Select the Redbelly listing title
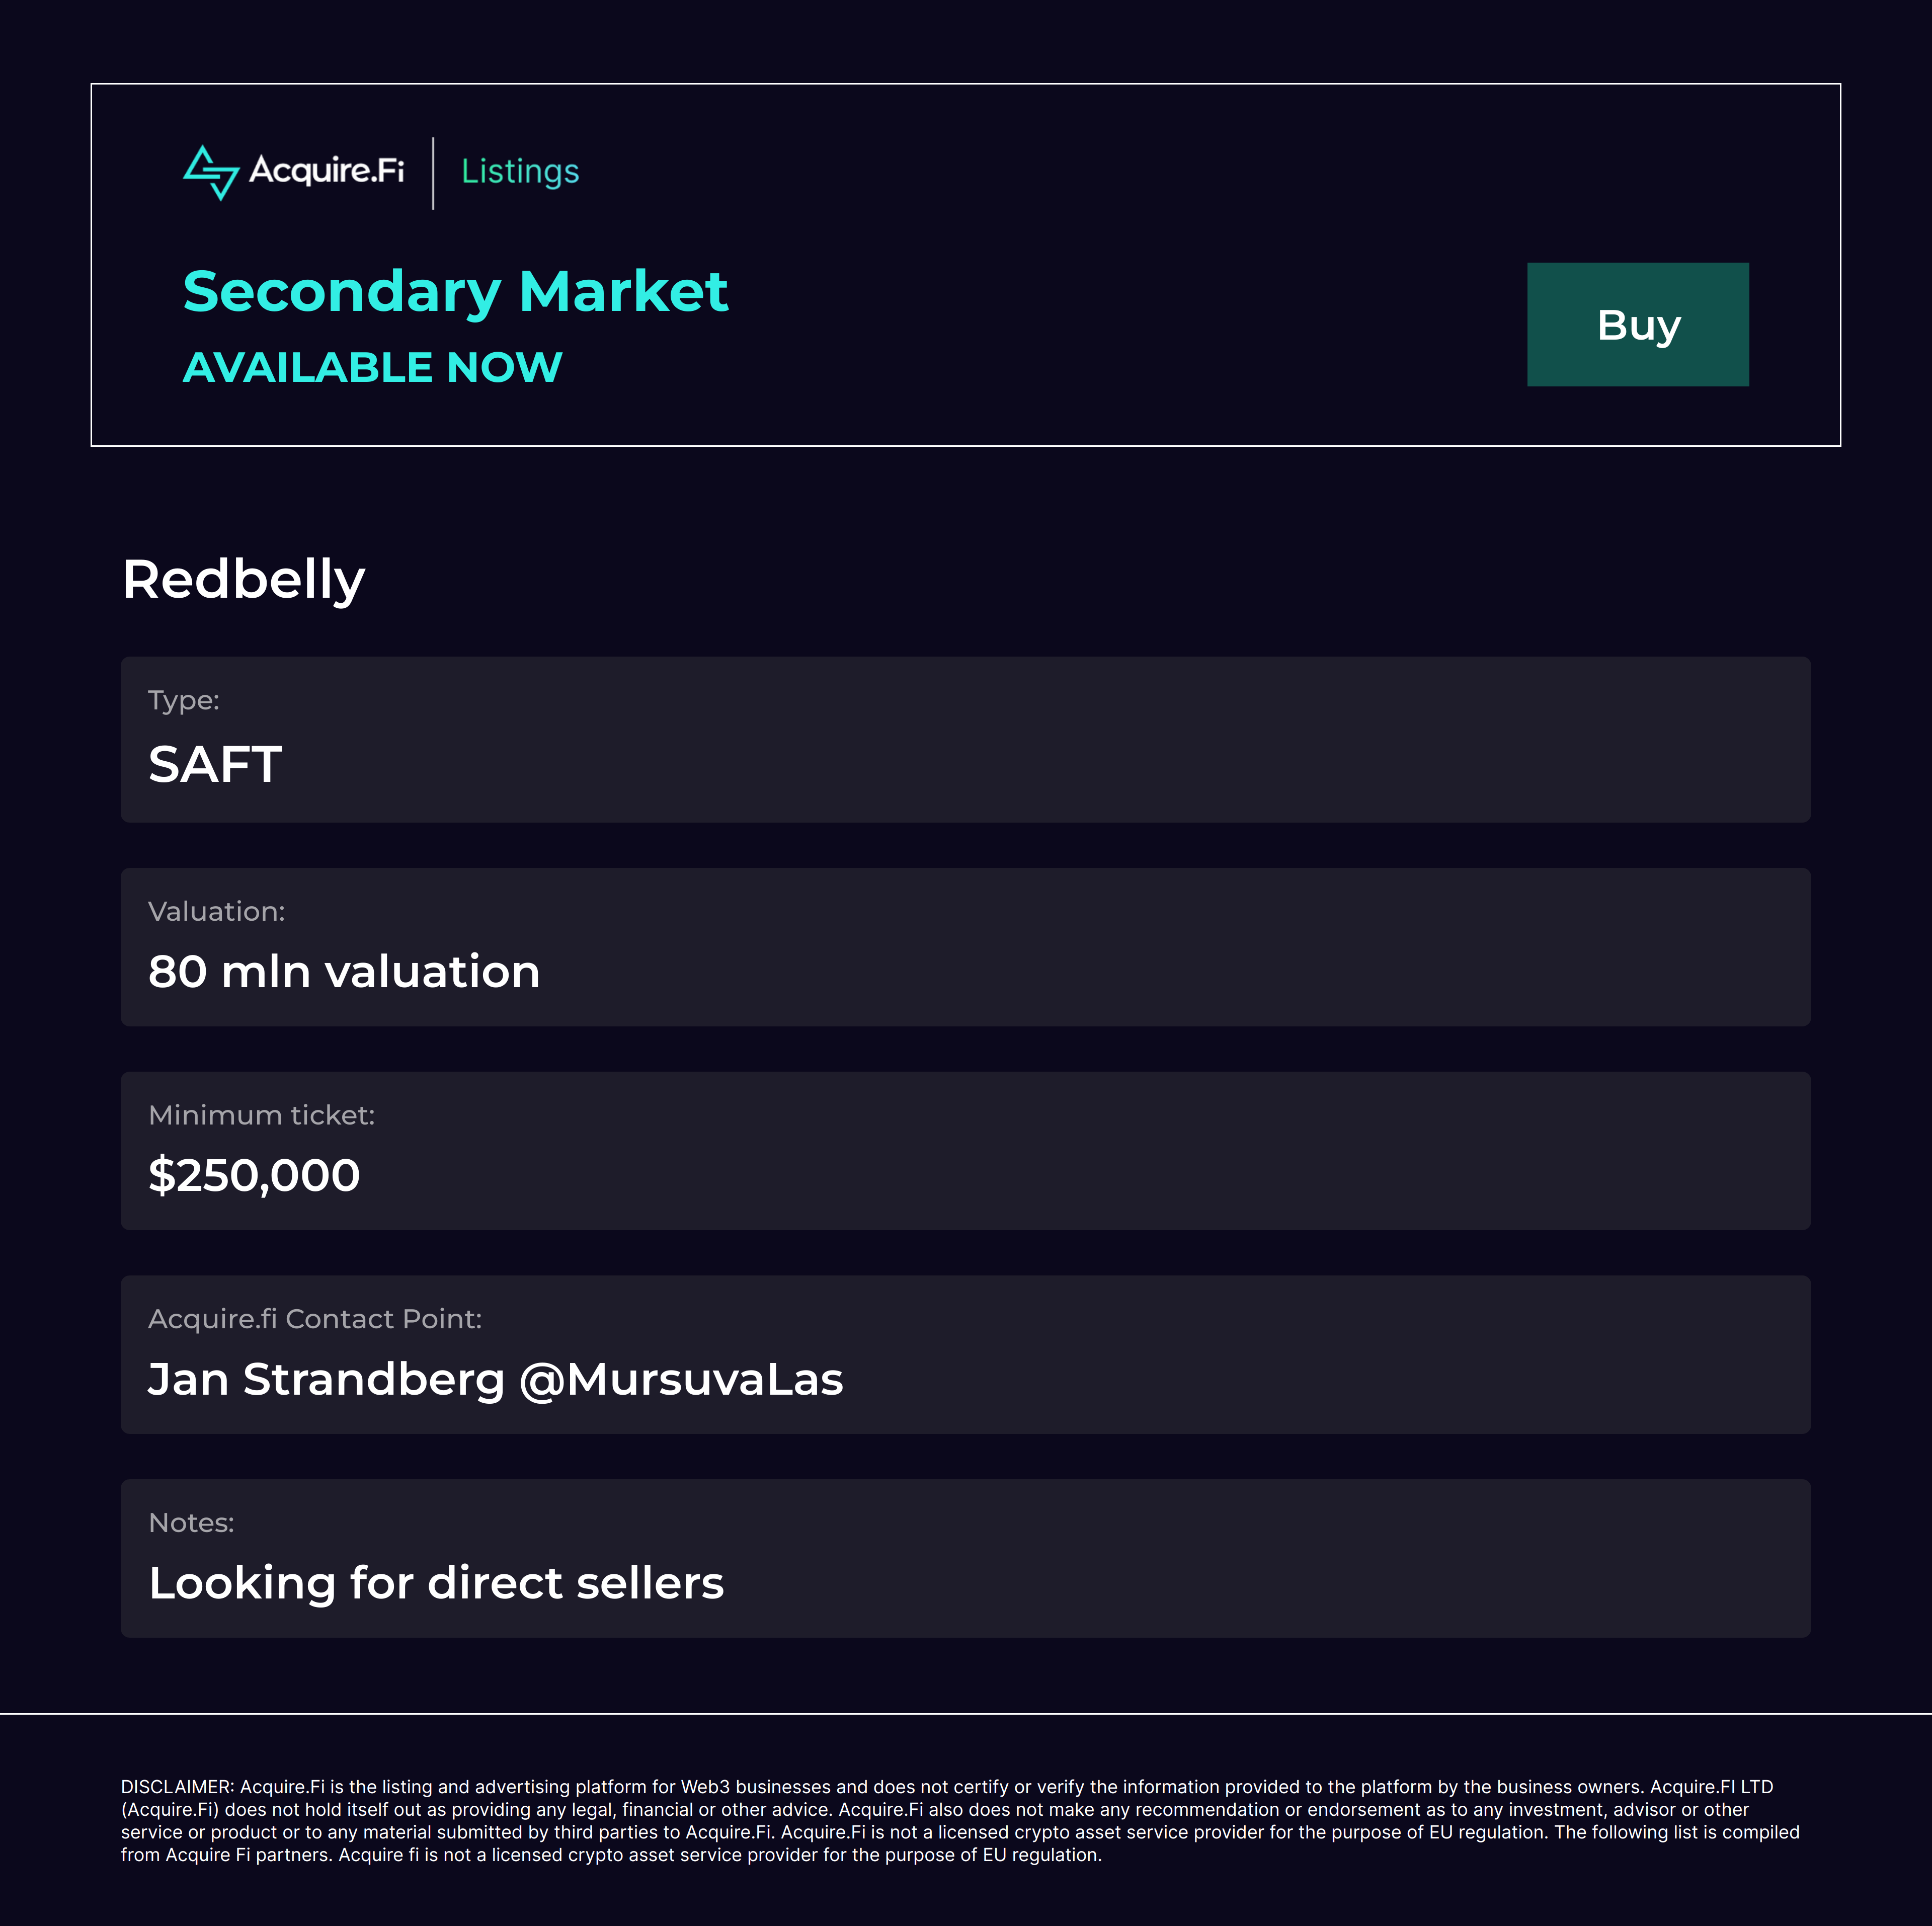The width and height of the screenshot is (1932, 1926). pyautogui.click(x=243, y=579)
